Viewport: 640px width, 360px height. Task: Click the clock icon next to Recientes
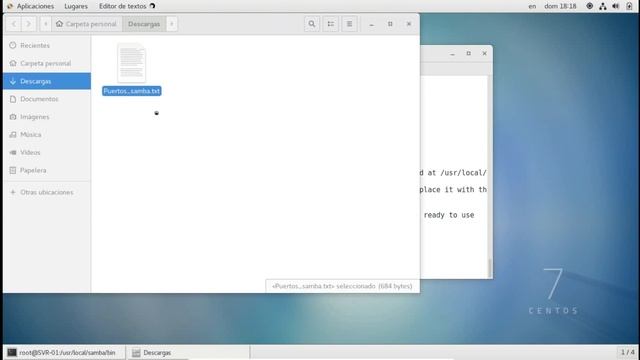pos(13,45)
